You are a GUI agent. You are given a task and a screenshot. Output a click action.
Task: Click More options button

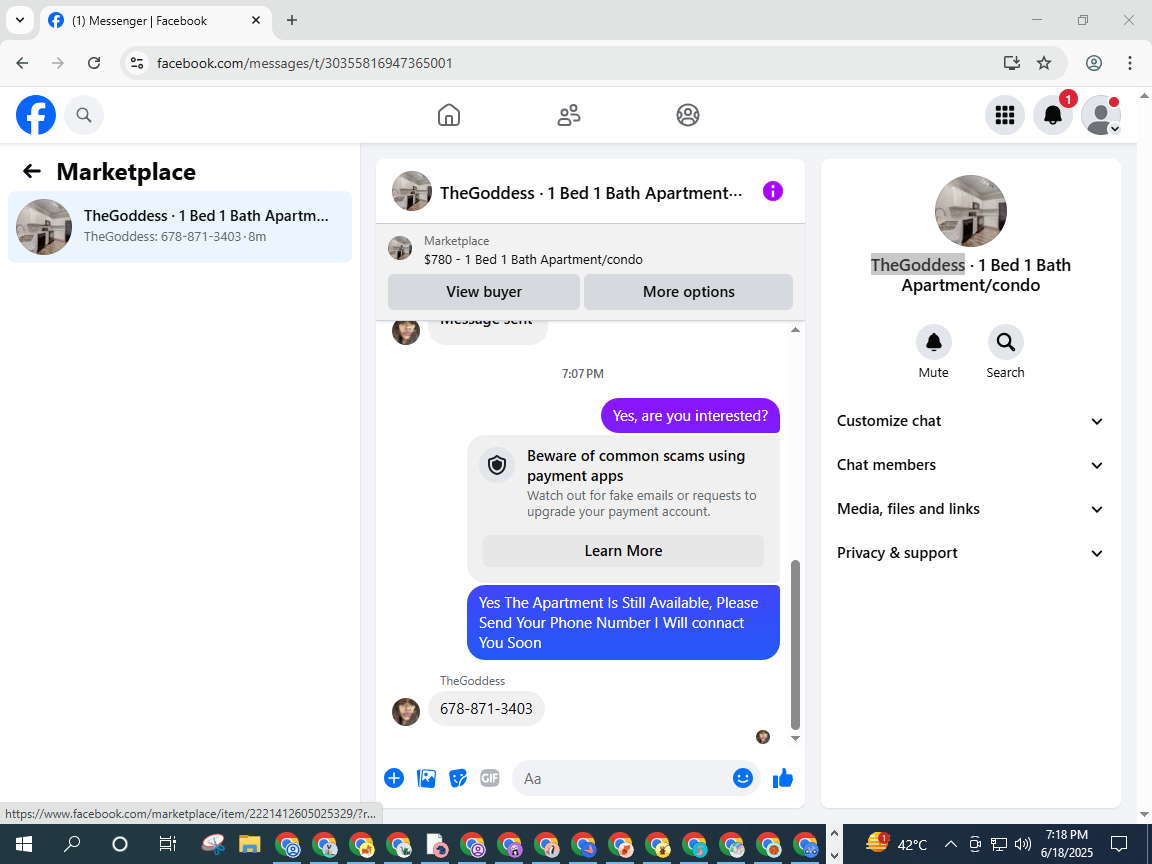(688, 292)
